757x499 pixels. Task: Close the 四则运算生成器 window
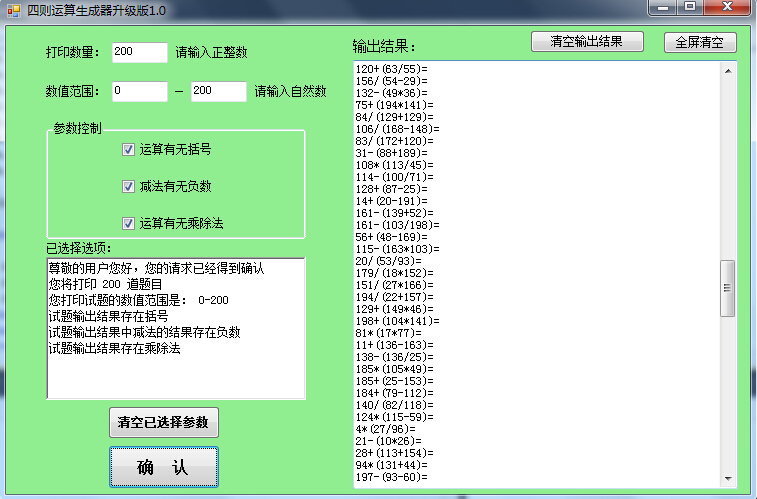tap(727, 7)
